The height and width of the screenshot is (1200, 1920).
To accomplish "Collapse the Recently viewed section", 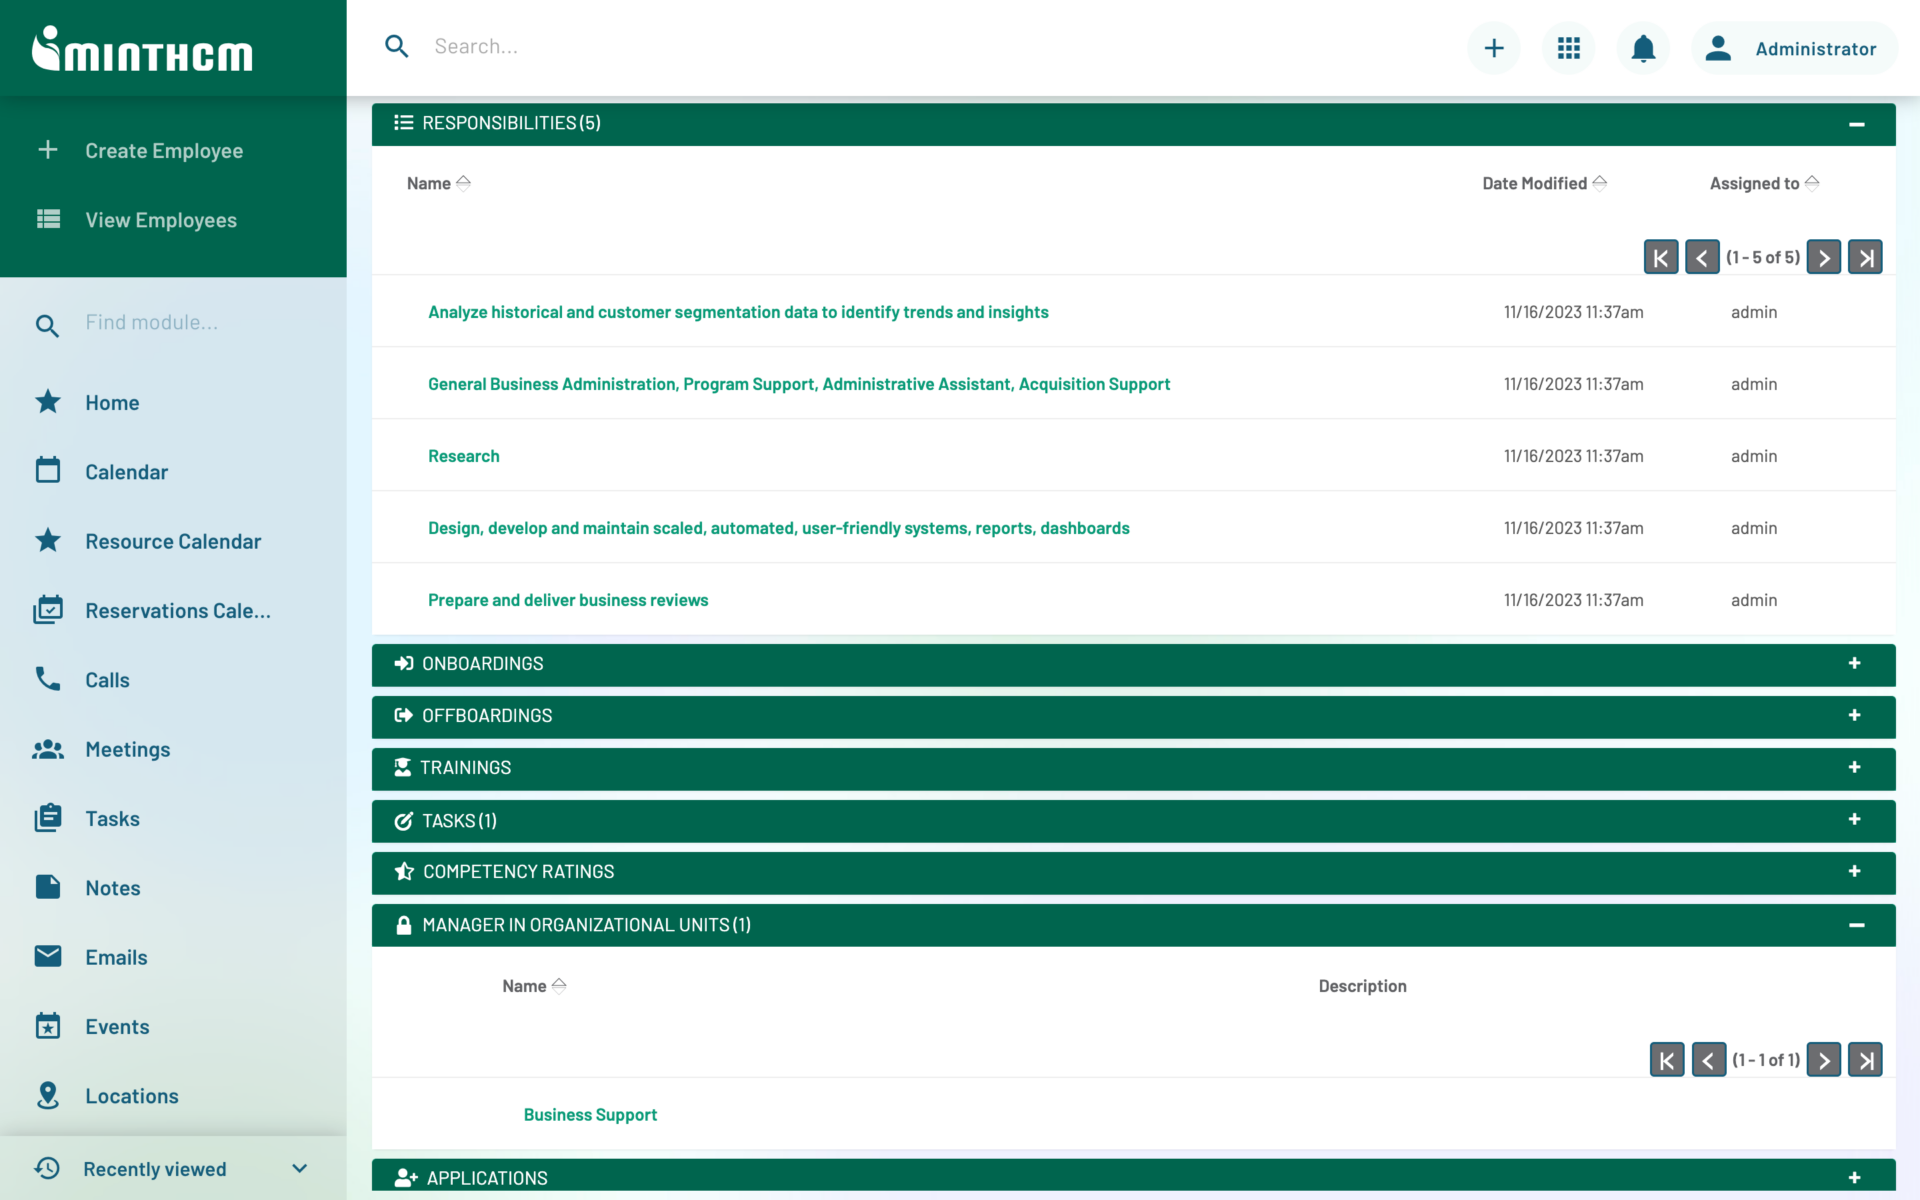I will pyautogui.click(x=298, y=1167).
